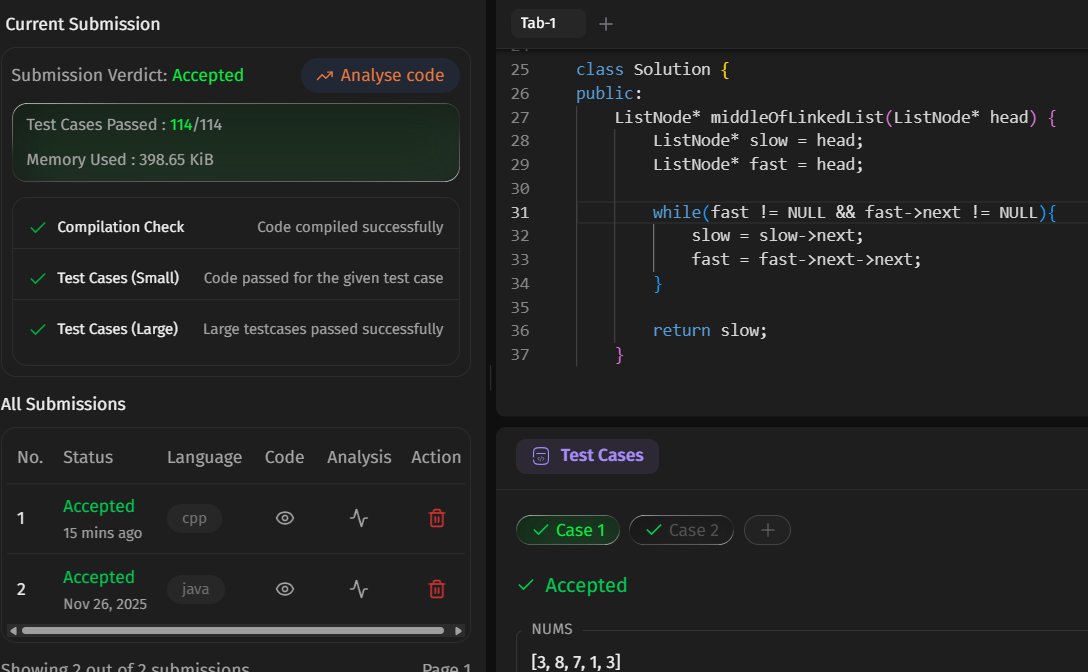Click the Language column header
1088x672 pixels.
204,457
